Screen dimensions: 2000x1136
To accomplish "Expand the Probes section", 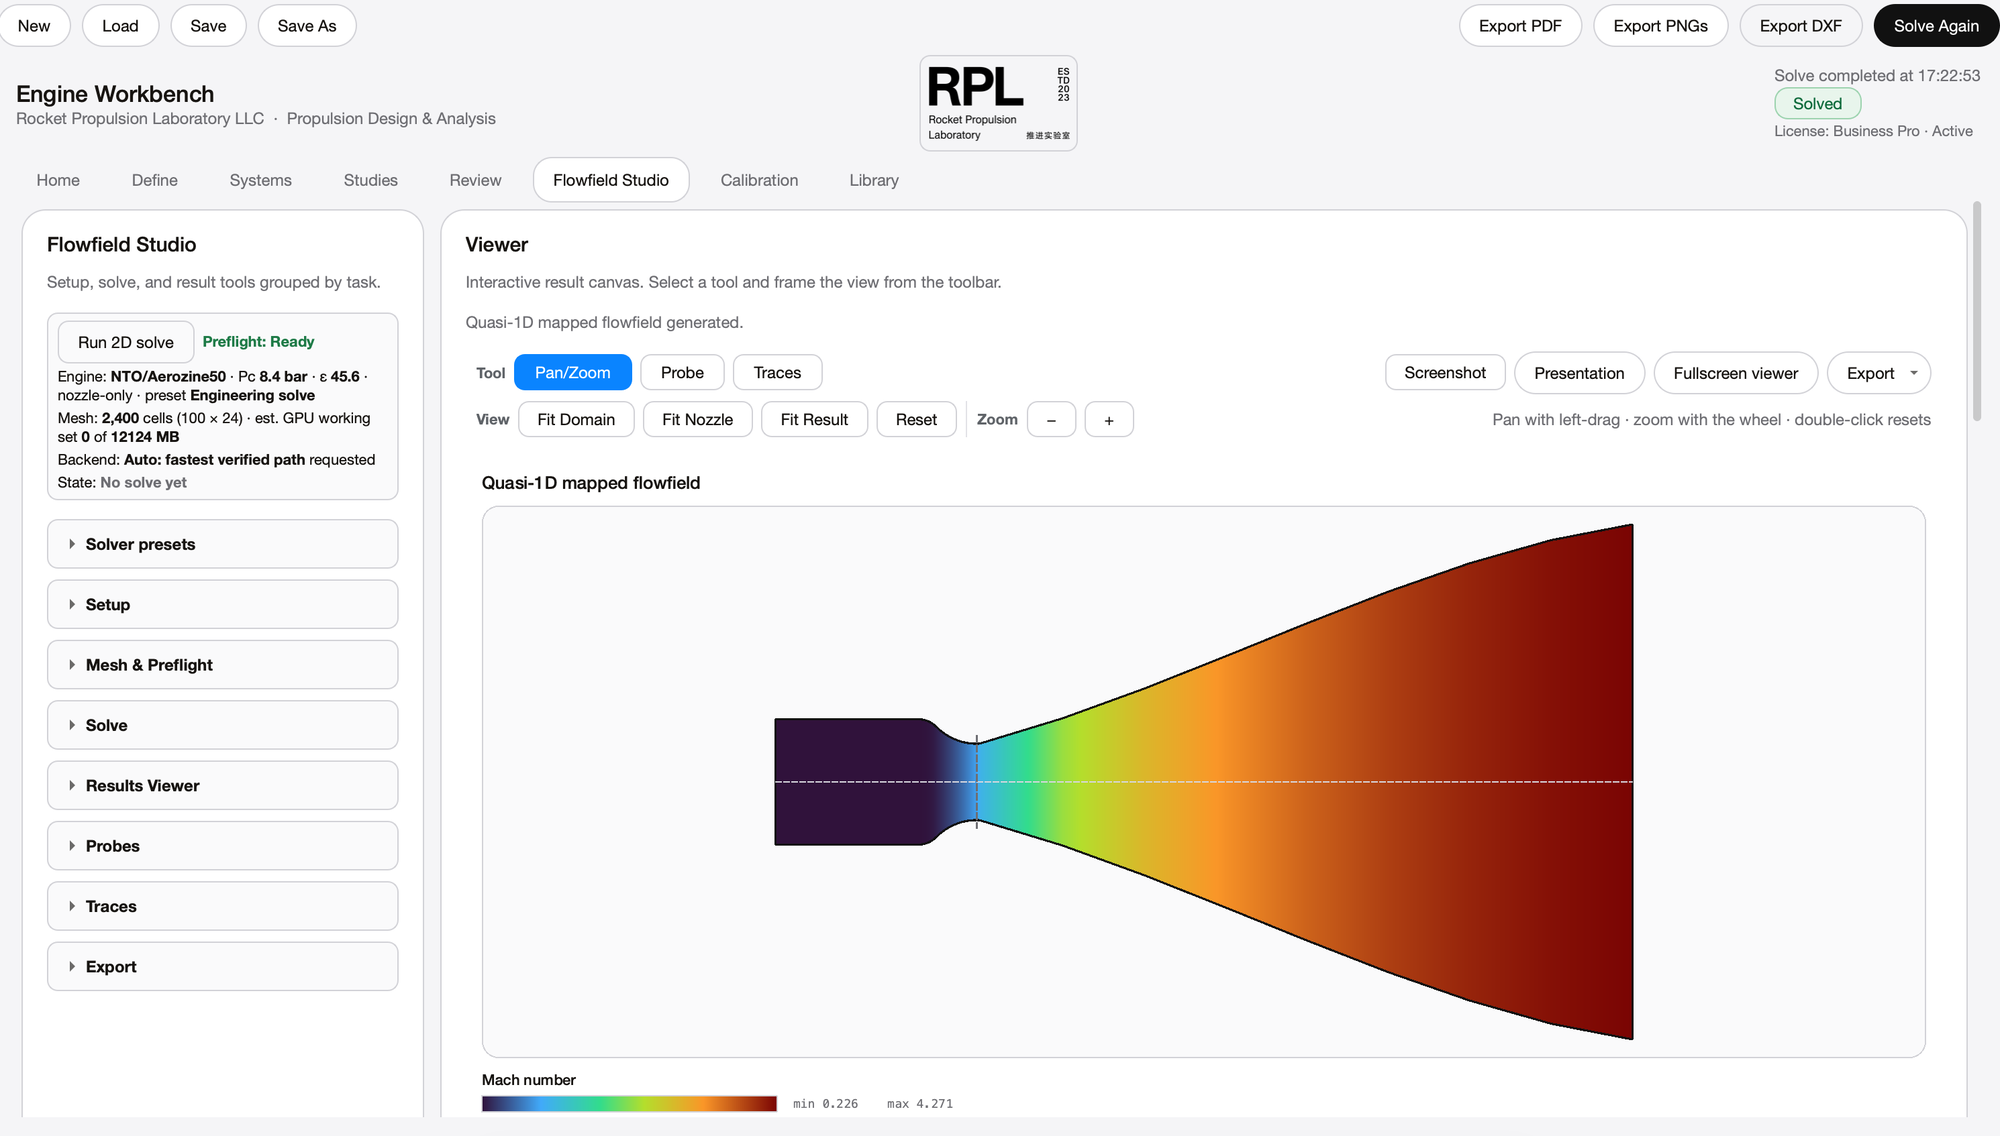I will 222,846.
